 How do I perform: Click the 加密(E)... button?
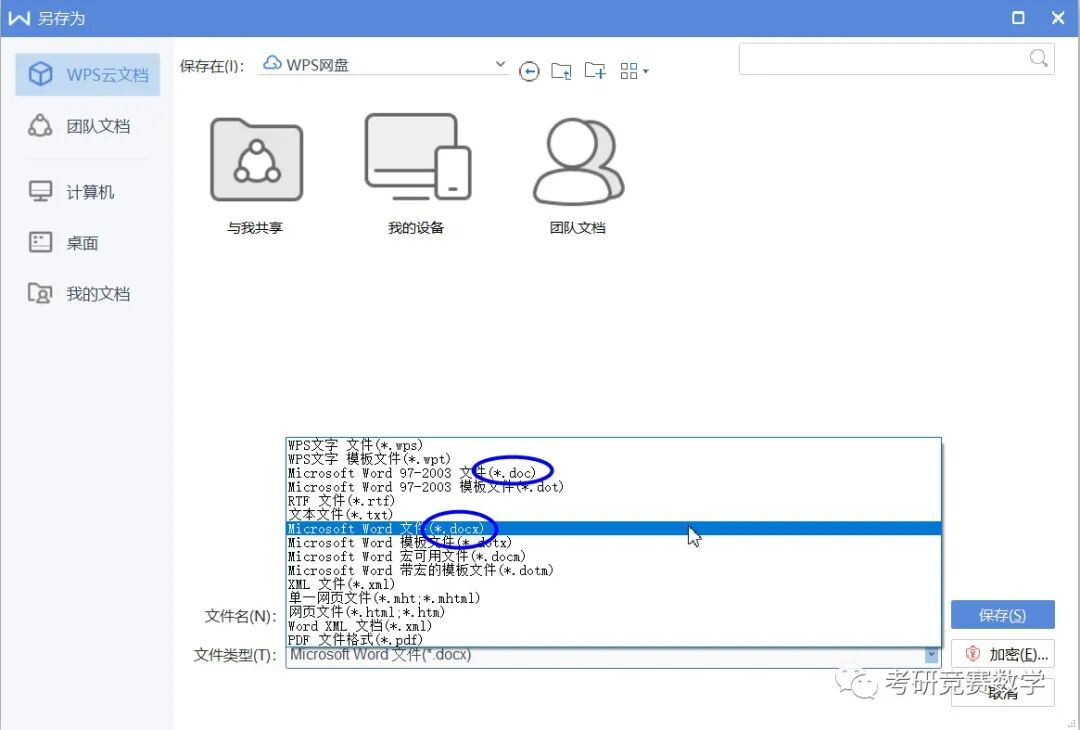tap(1003, 654)
